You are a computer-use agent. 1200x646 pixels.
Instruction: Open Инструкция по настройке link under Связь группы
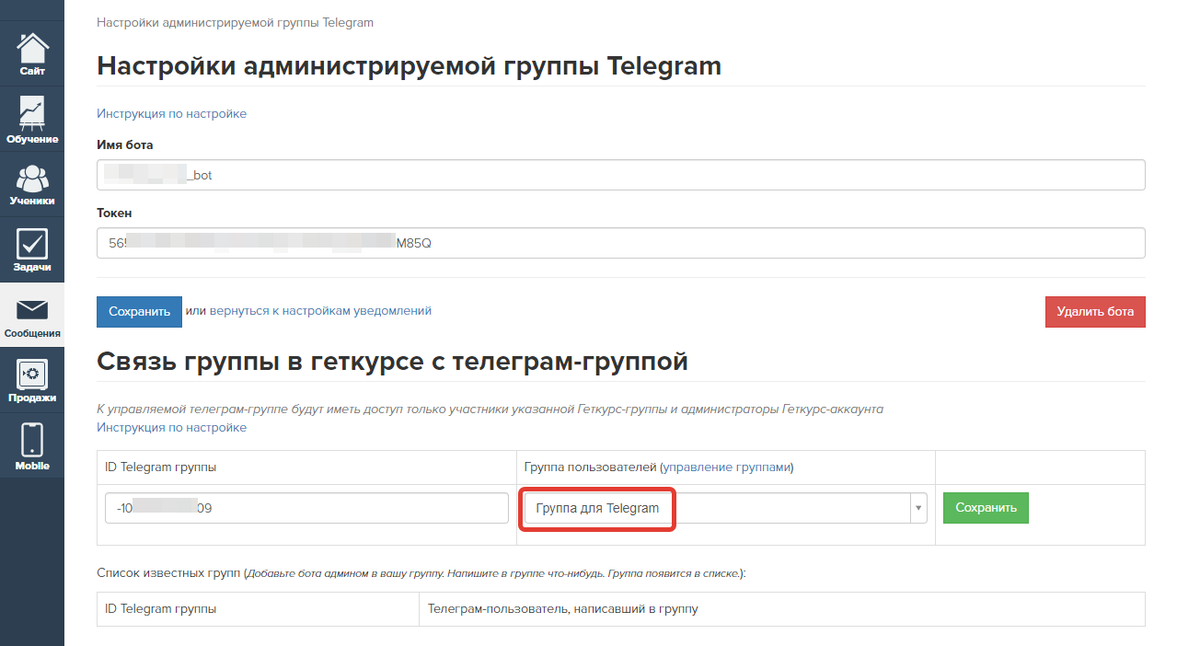tap(172, 428)
